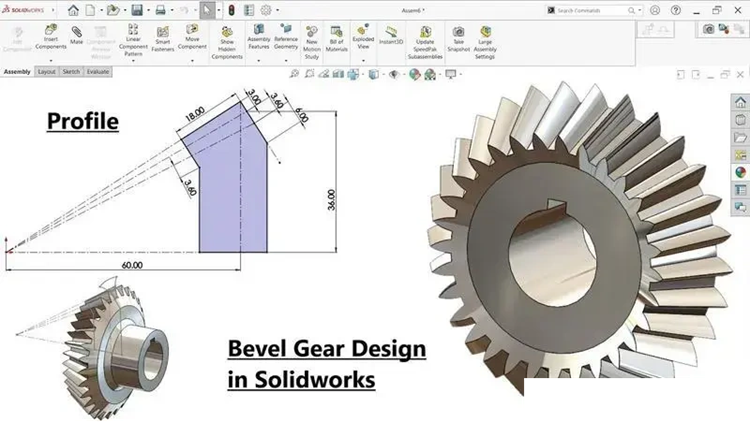This screenshot has width=750, height=423.
Task: Expand the SOLIDWORKS logo menu arrow
Action: coord(53,10)
